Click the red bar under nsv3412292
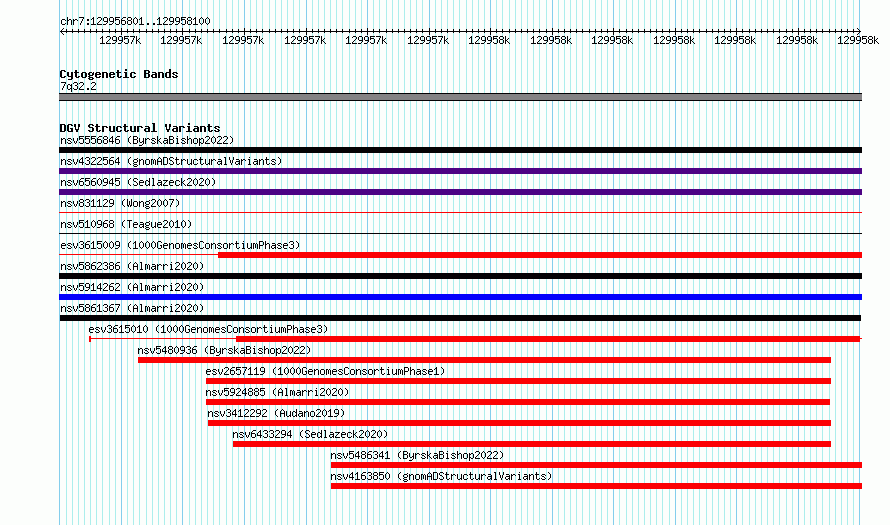Image resolution: width=890 pixels, height=525 pixels. [519, 423]
